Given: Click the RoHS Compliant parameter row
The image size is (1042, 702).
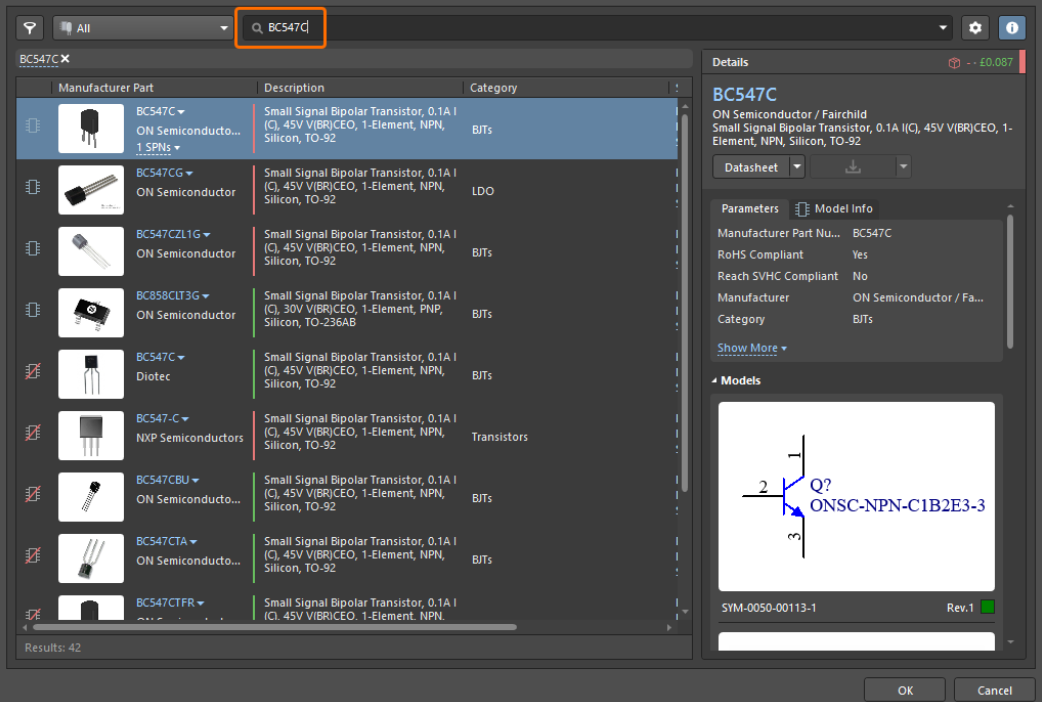Looking at the screenshot, I should click(857, 255).
